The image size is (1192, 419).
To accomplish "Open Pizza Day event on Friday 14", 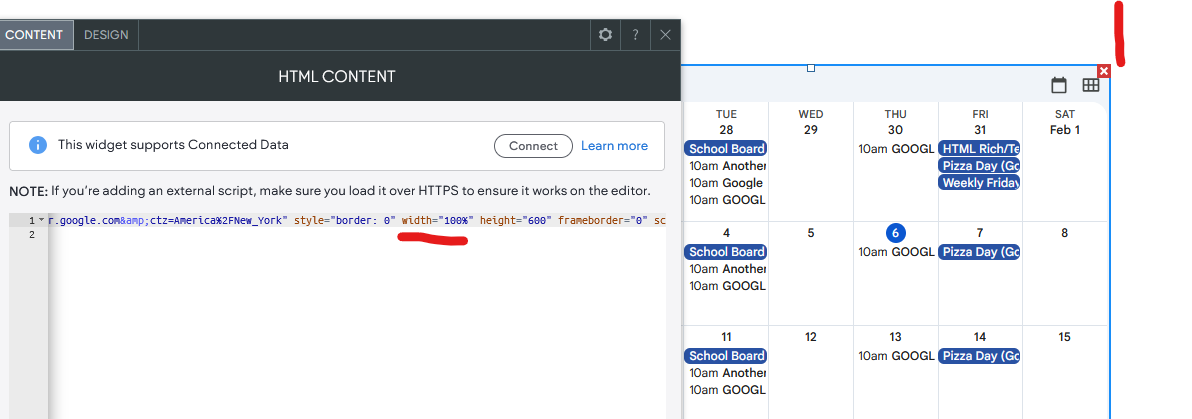I will (x=979, y=356).
